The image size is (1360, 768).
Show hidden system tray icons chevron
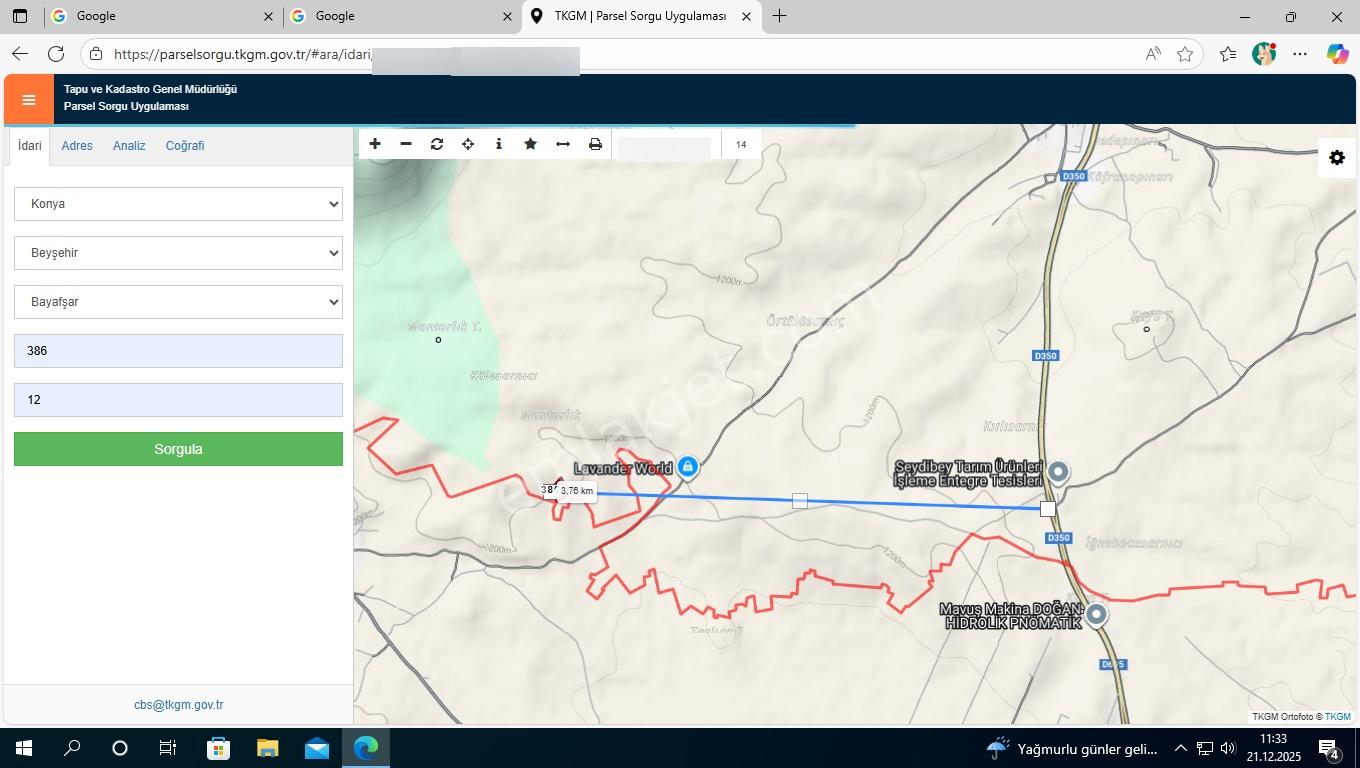click(x=1180, y=748)
